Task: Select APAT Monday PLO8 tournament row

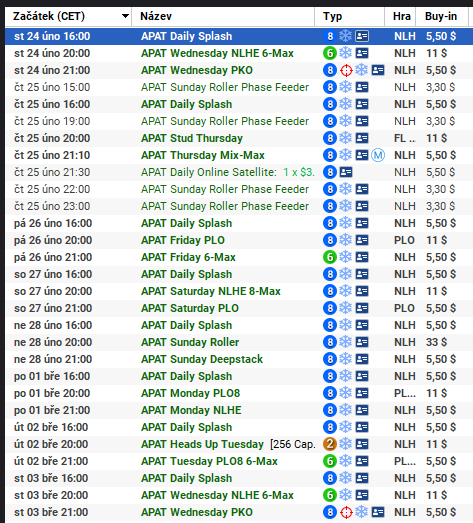Action: pyautogui.click(x=239, y=393)
